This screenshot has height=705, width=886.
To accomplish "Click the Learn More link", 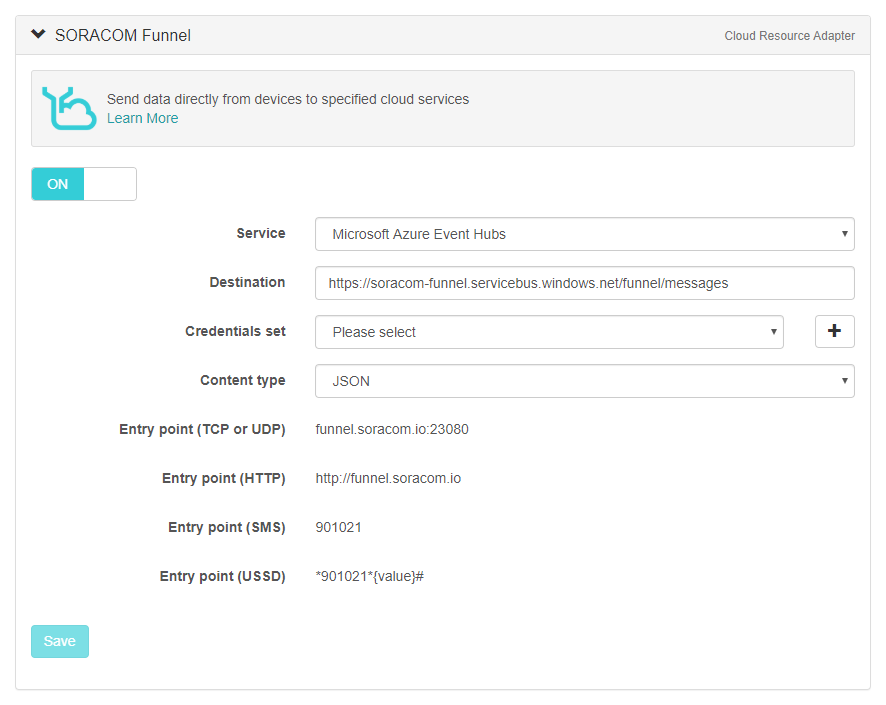I will 142,118.
